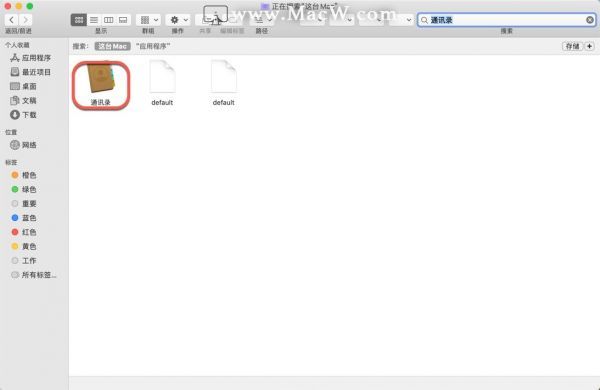Click the 通讯录 search input field
The width and height of the screenshot is (600, 390).
[506, 20]
